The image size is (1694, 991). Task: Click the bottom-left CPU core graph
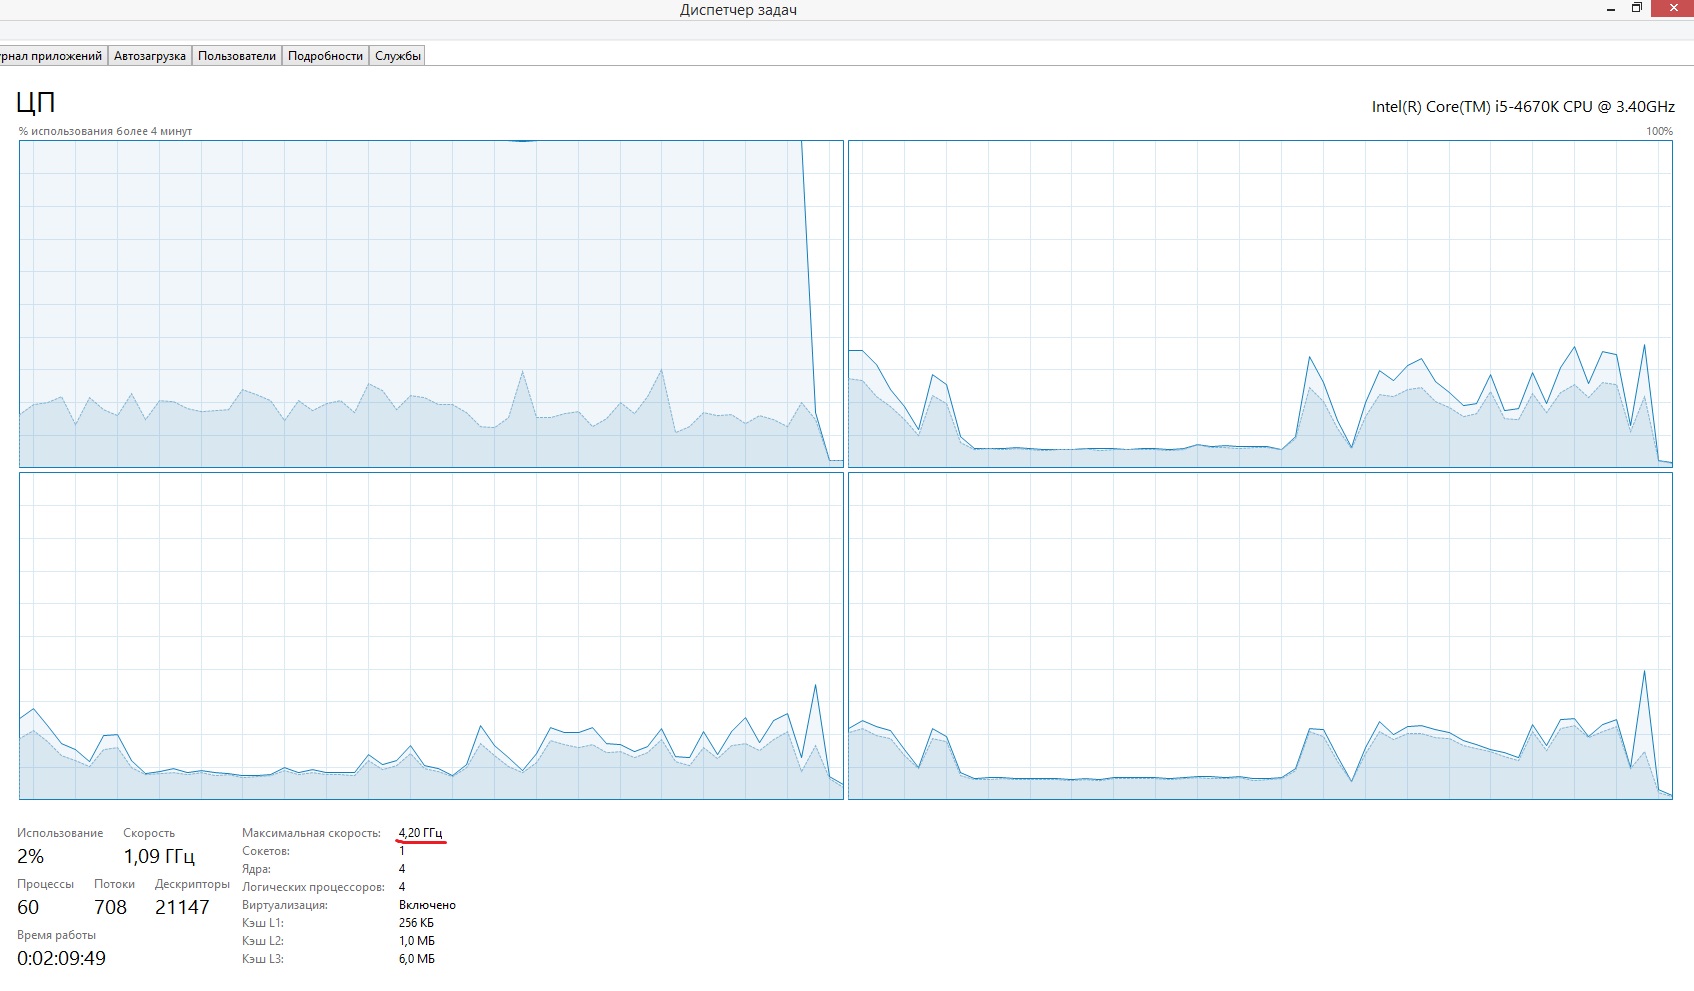point(431,636)
